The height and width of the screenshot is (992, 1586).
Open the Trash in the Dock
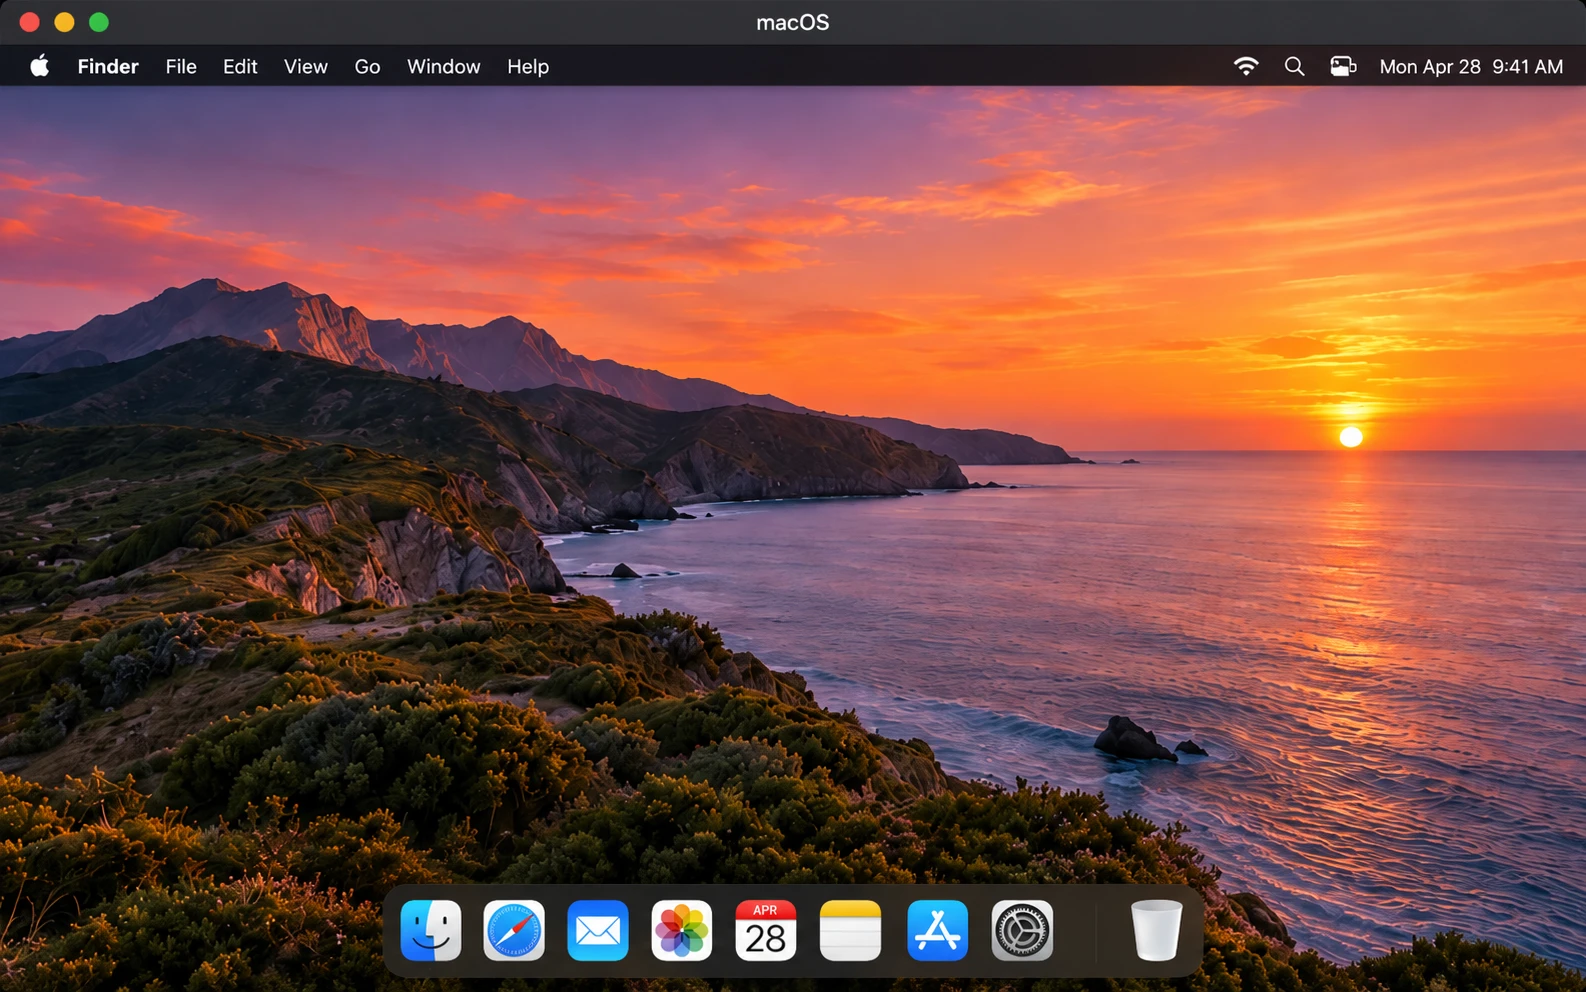(x=1156, y=930)
